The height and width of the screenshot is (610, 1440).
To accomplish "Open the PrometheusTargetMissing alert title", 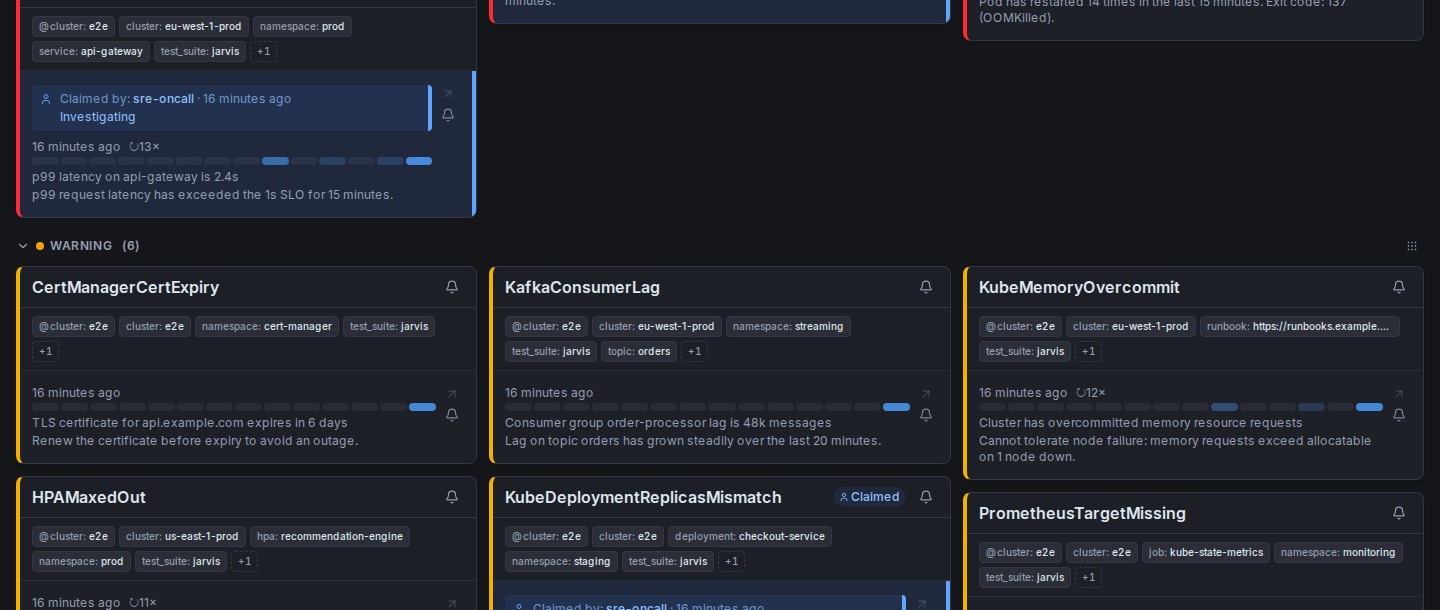I will click(x=1082, y=513).
